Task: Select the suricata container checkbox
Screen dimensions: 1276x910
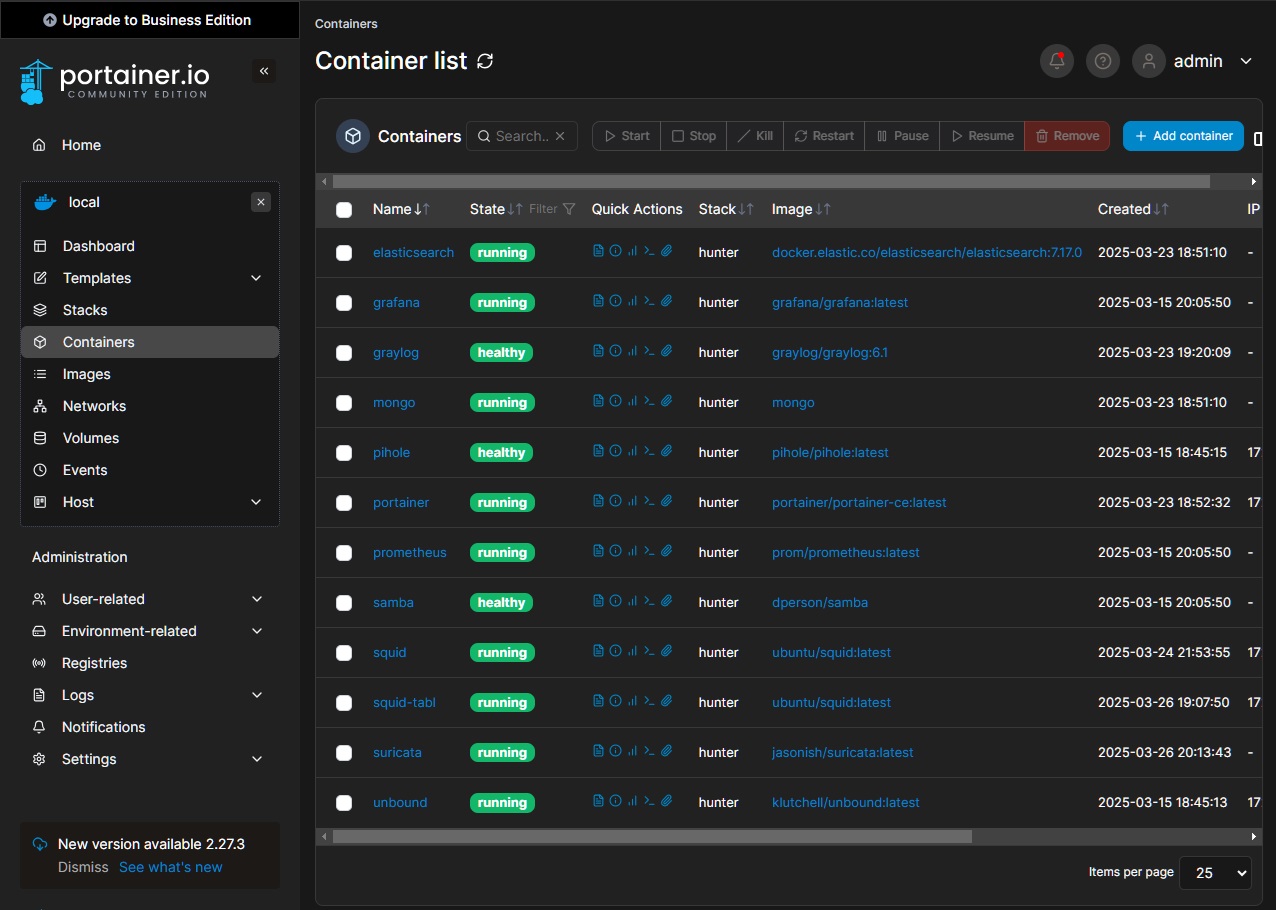Action: pos(344,753)
